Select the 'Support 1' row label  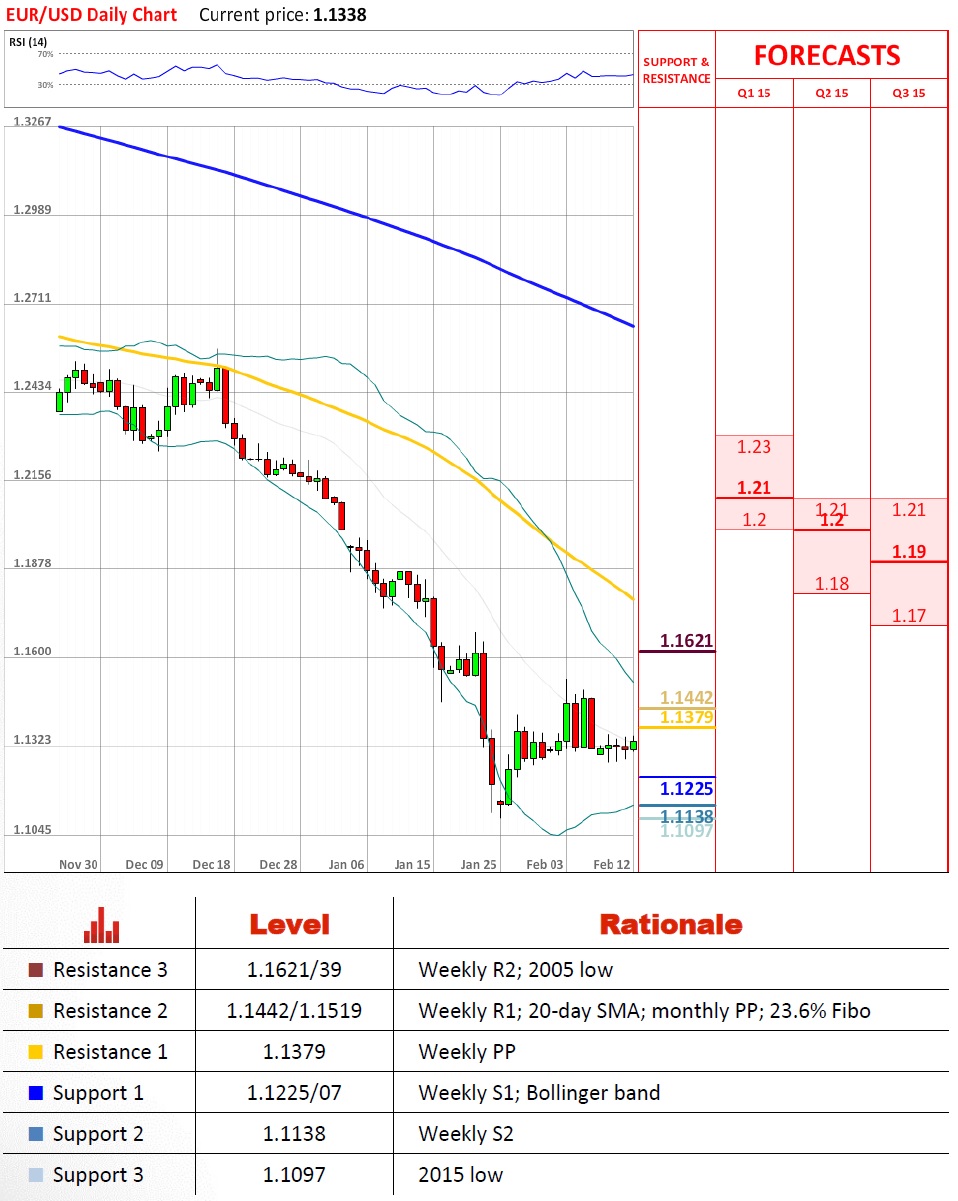98,1093
